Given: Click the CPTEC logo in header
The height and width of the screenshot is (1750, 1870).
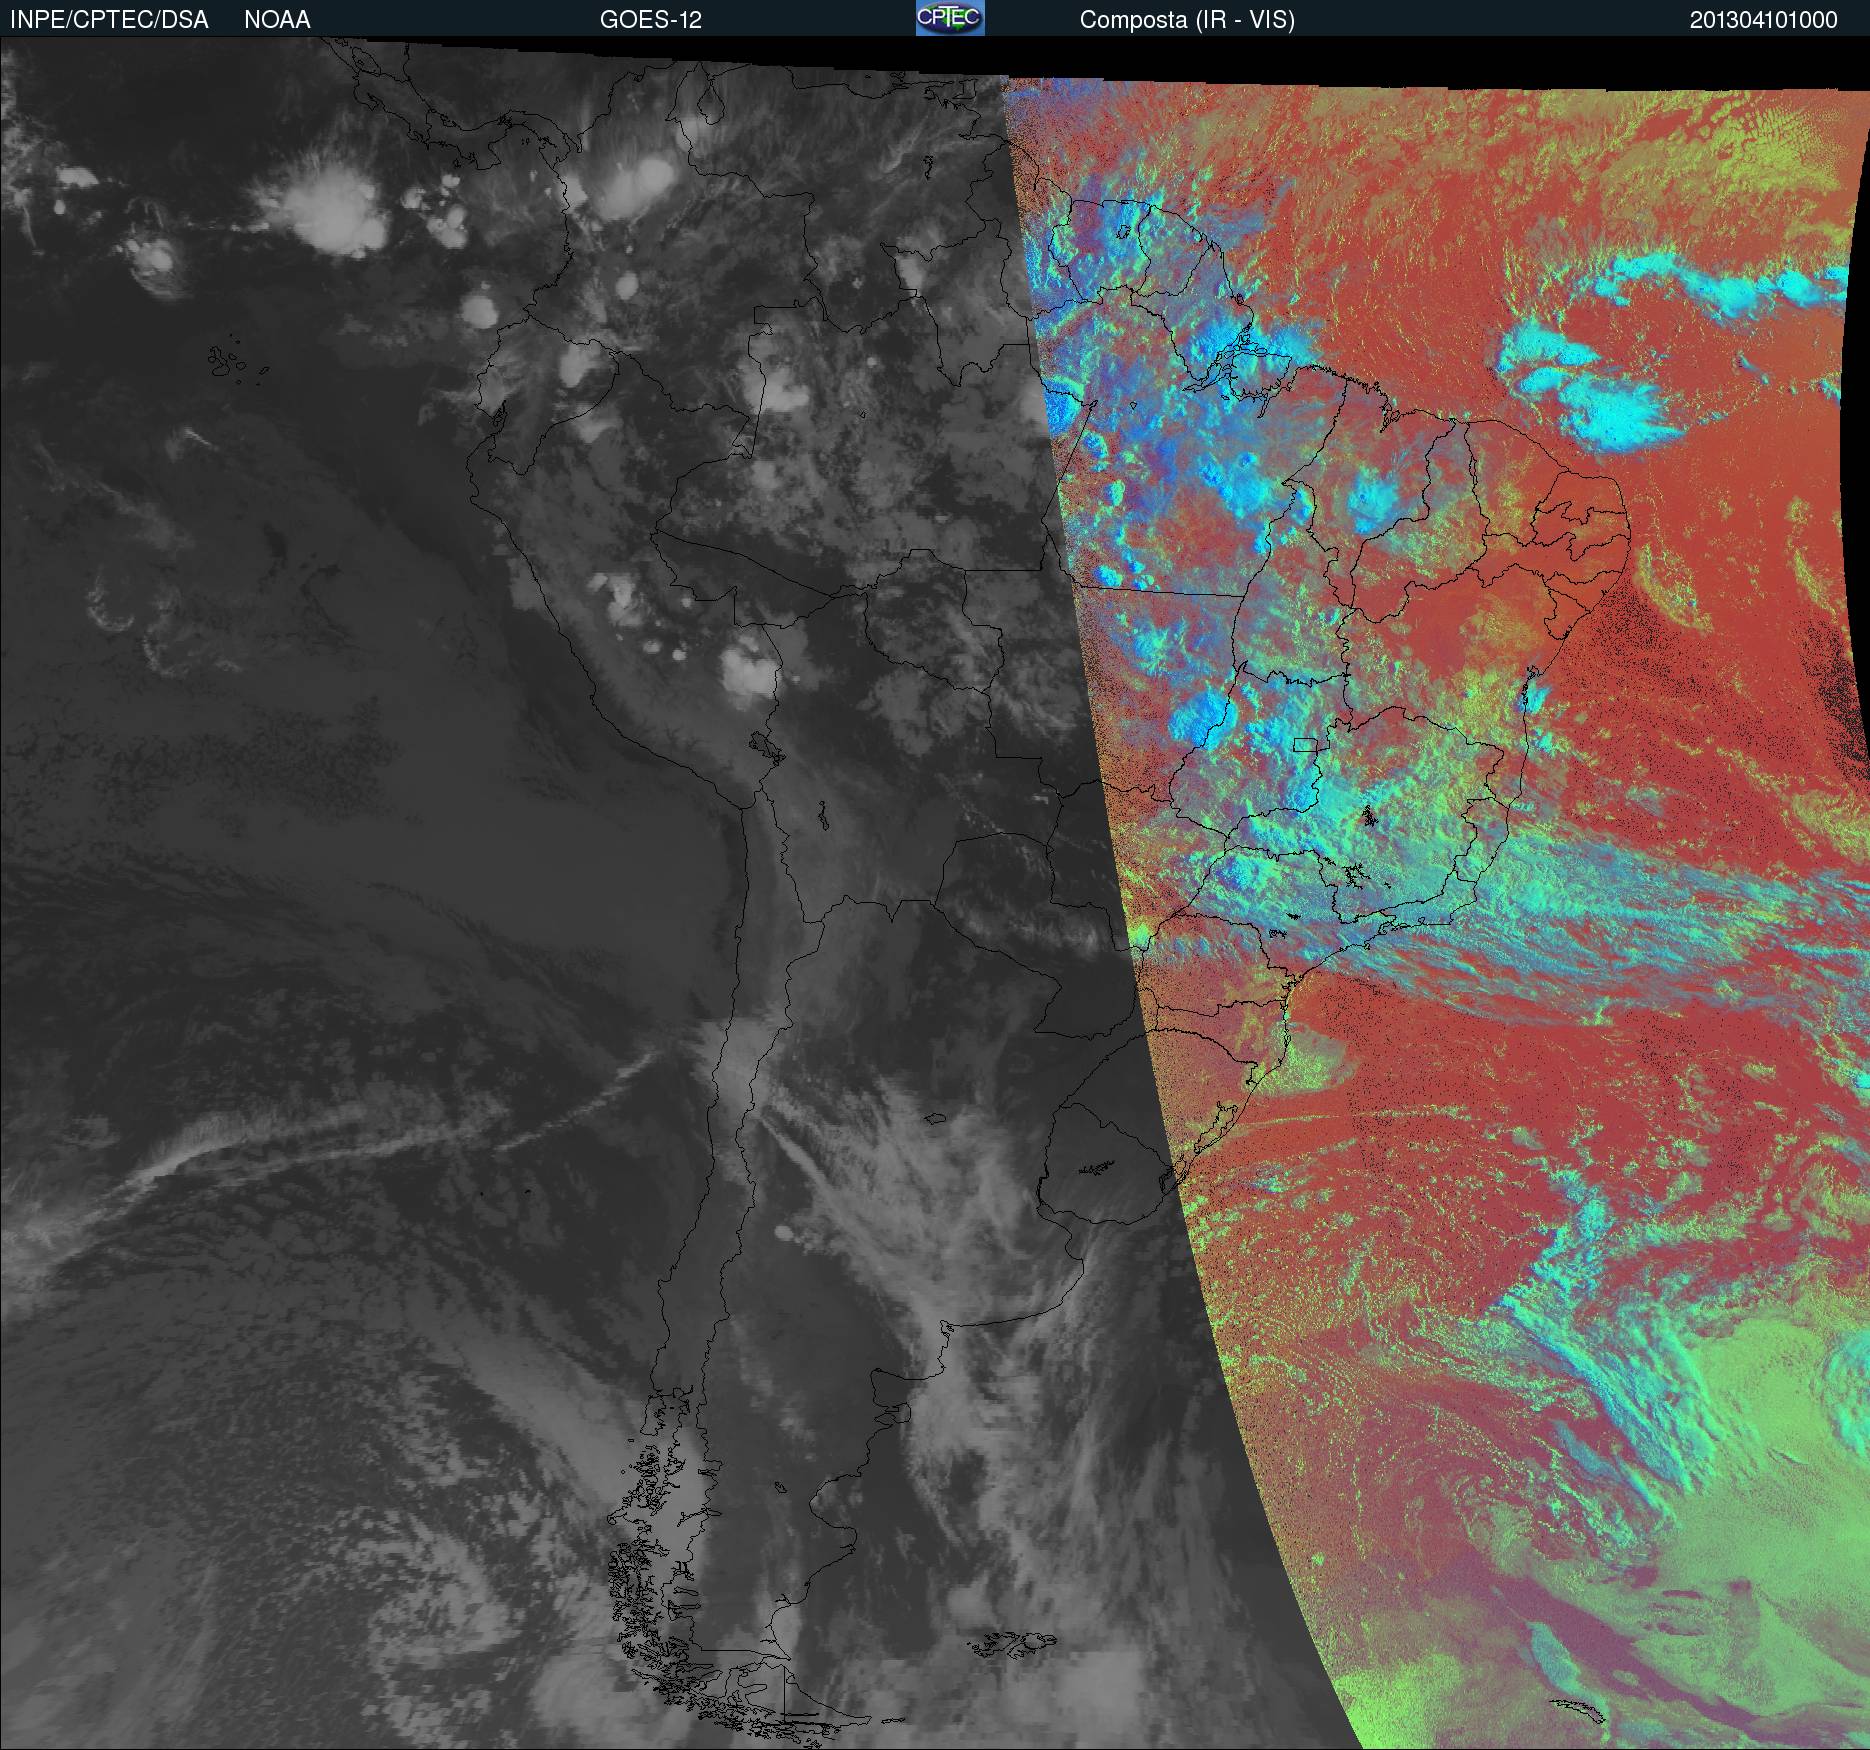Looking at the screenshot, I should [x=950, y=18].
